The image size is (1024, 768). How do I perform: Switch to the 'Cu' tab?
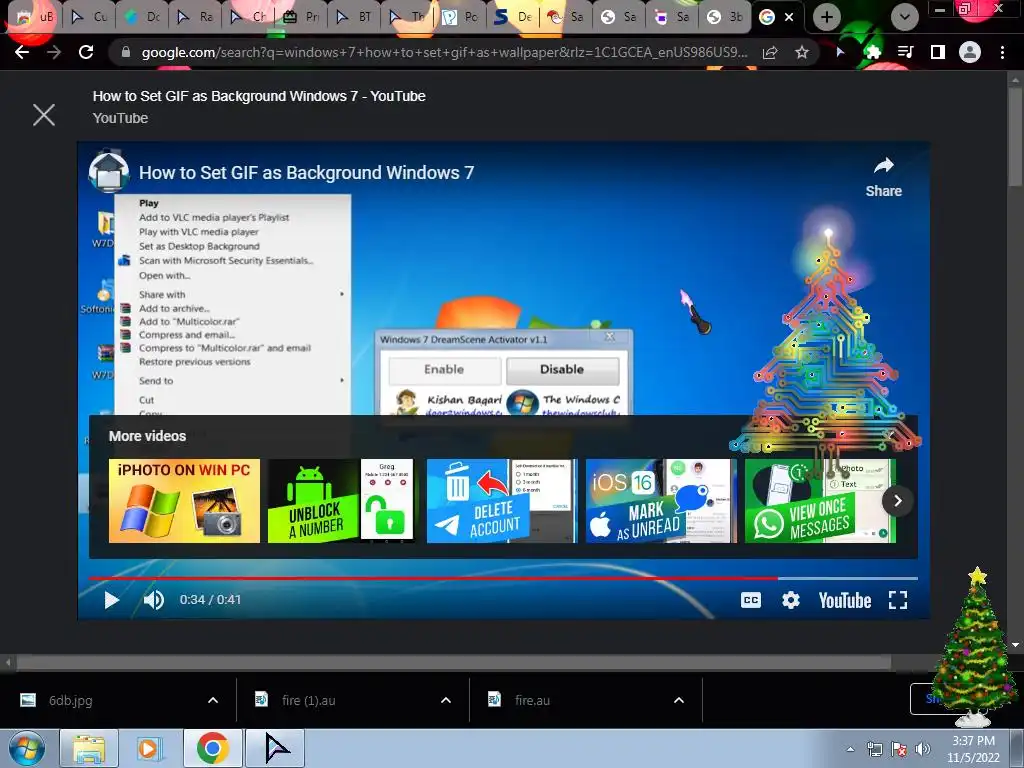(89, 17)
